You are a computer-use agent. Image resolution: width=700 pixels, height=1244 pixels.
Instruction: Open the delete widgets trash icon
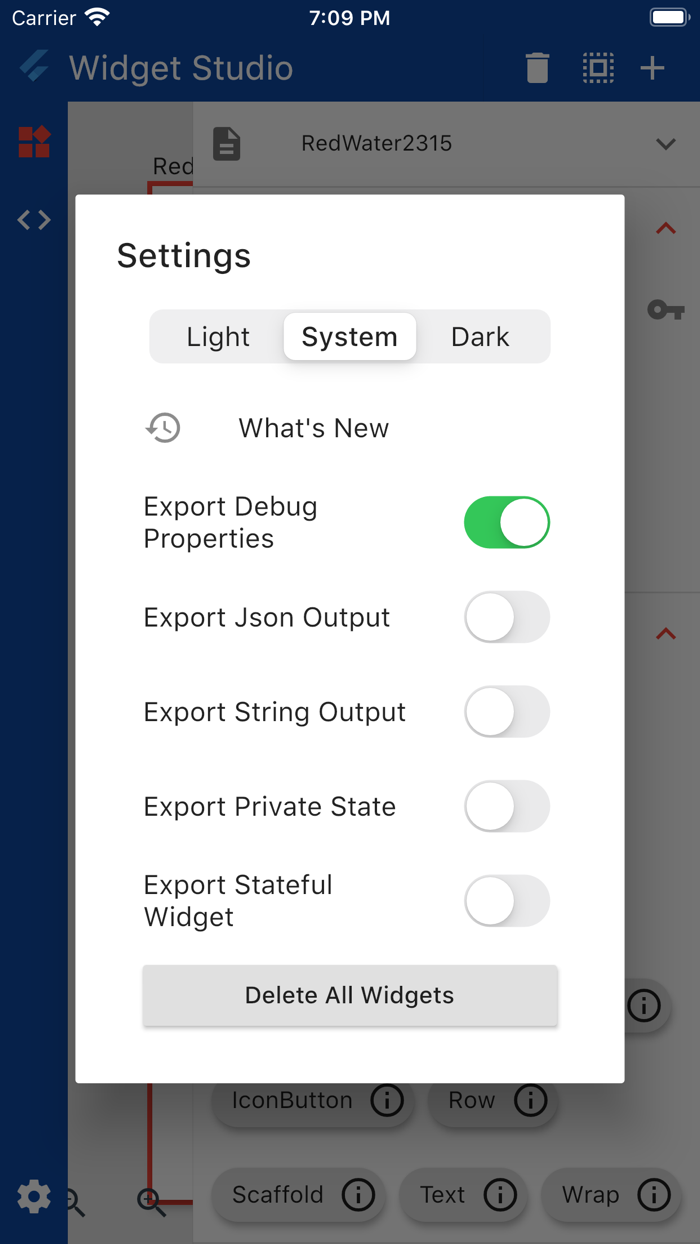537,68
